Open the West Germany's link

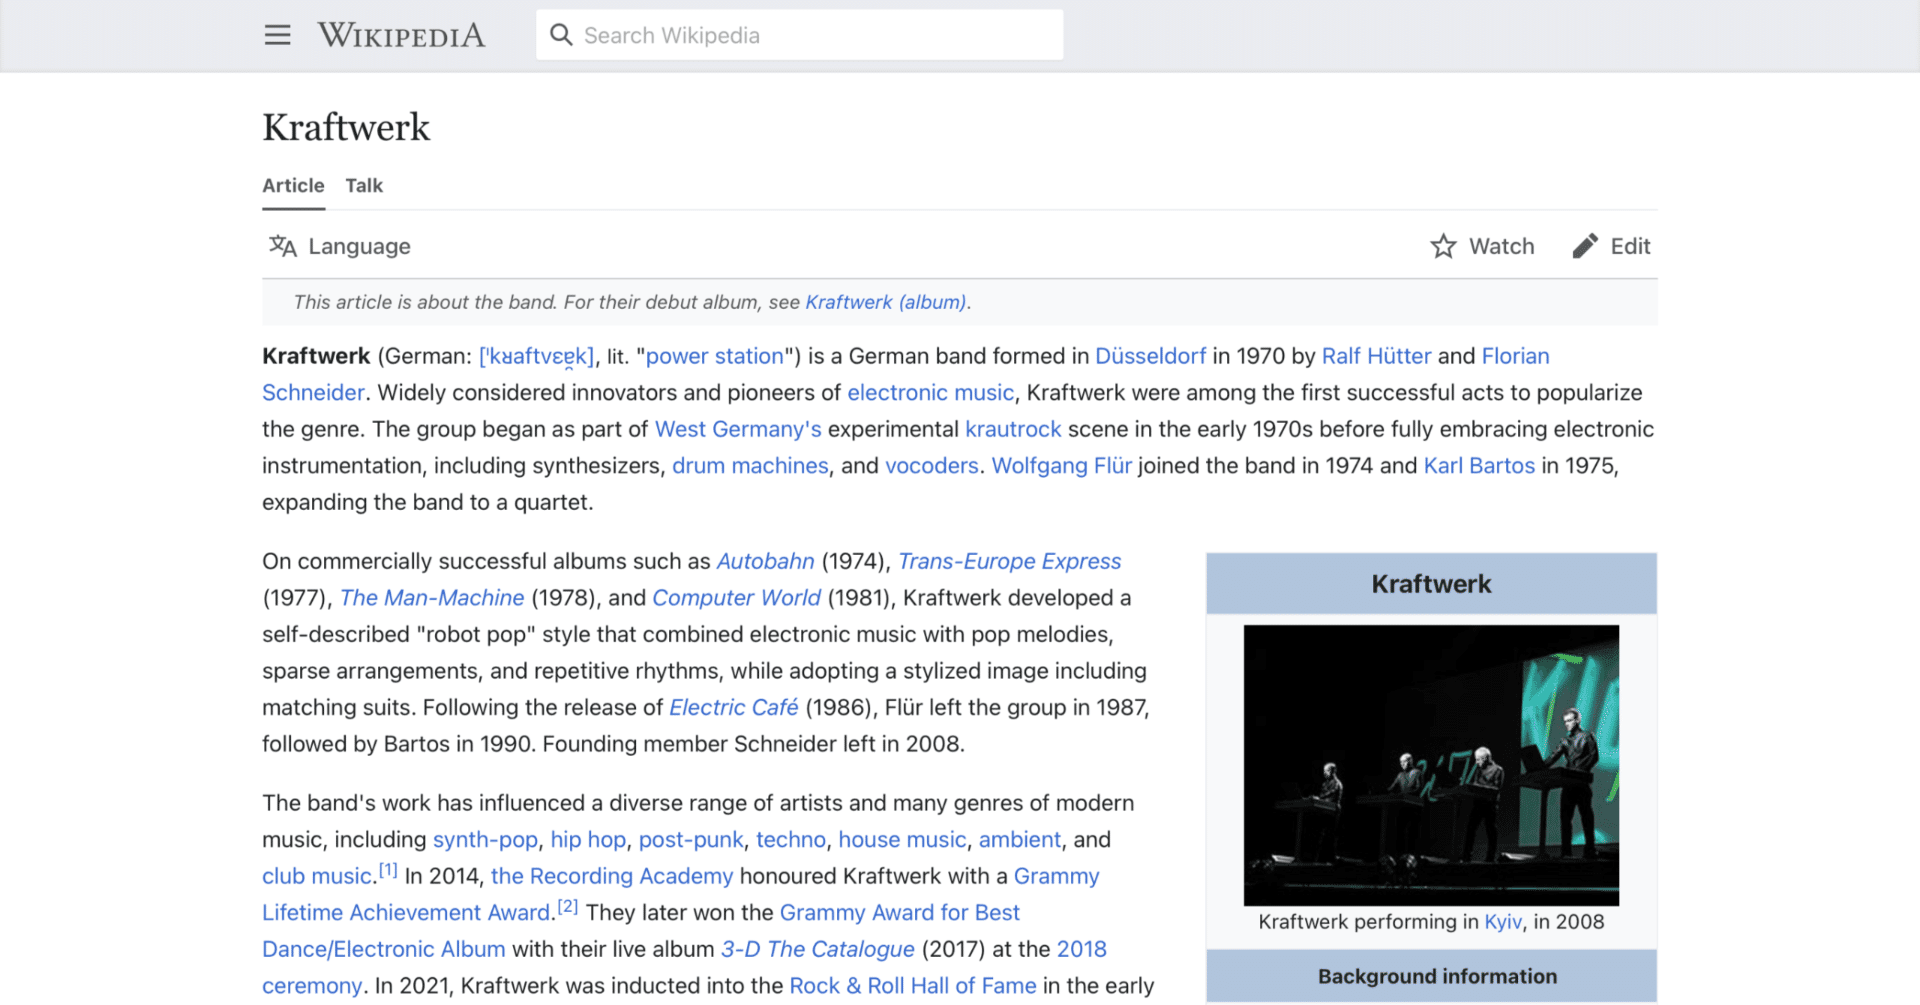pyautogui.click(x=738, y=429)
